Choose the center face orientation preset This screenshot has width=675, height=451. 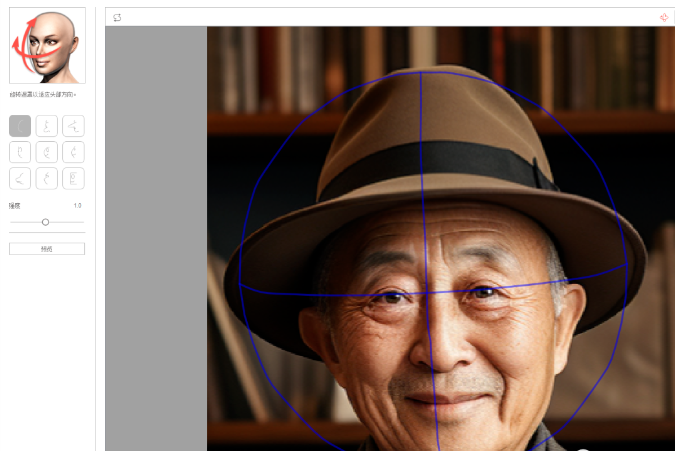tap(47, 152)
